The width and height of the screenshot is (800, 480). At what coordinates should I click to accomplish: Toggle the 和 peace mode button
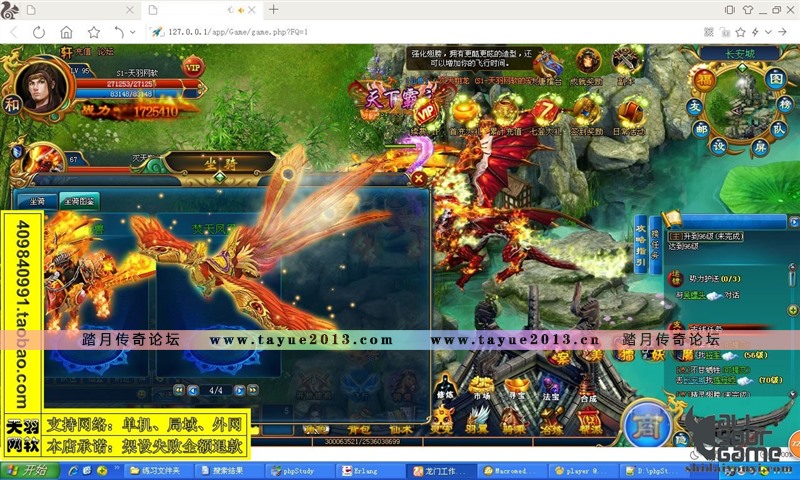pyautogui.click(x=11, y=102)
